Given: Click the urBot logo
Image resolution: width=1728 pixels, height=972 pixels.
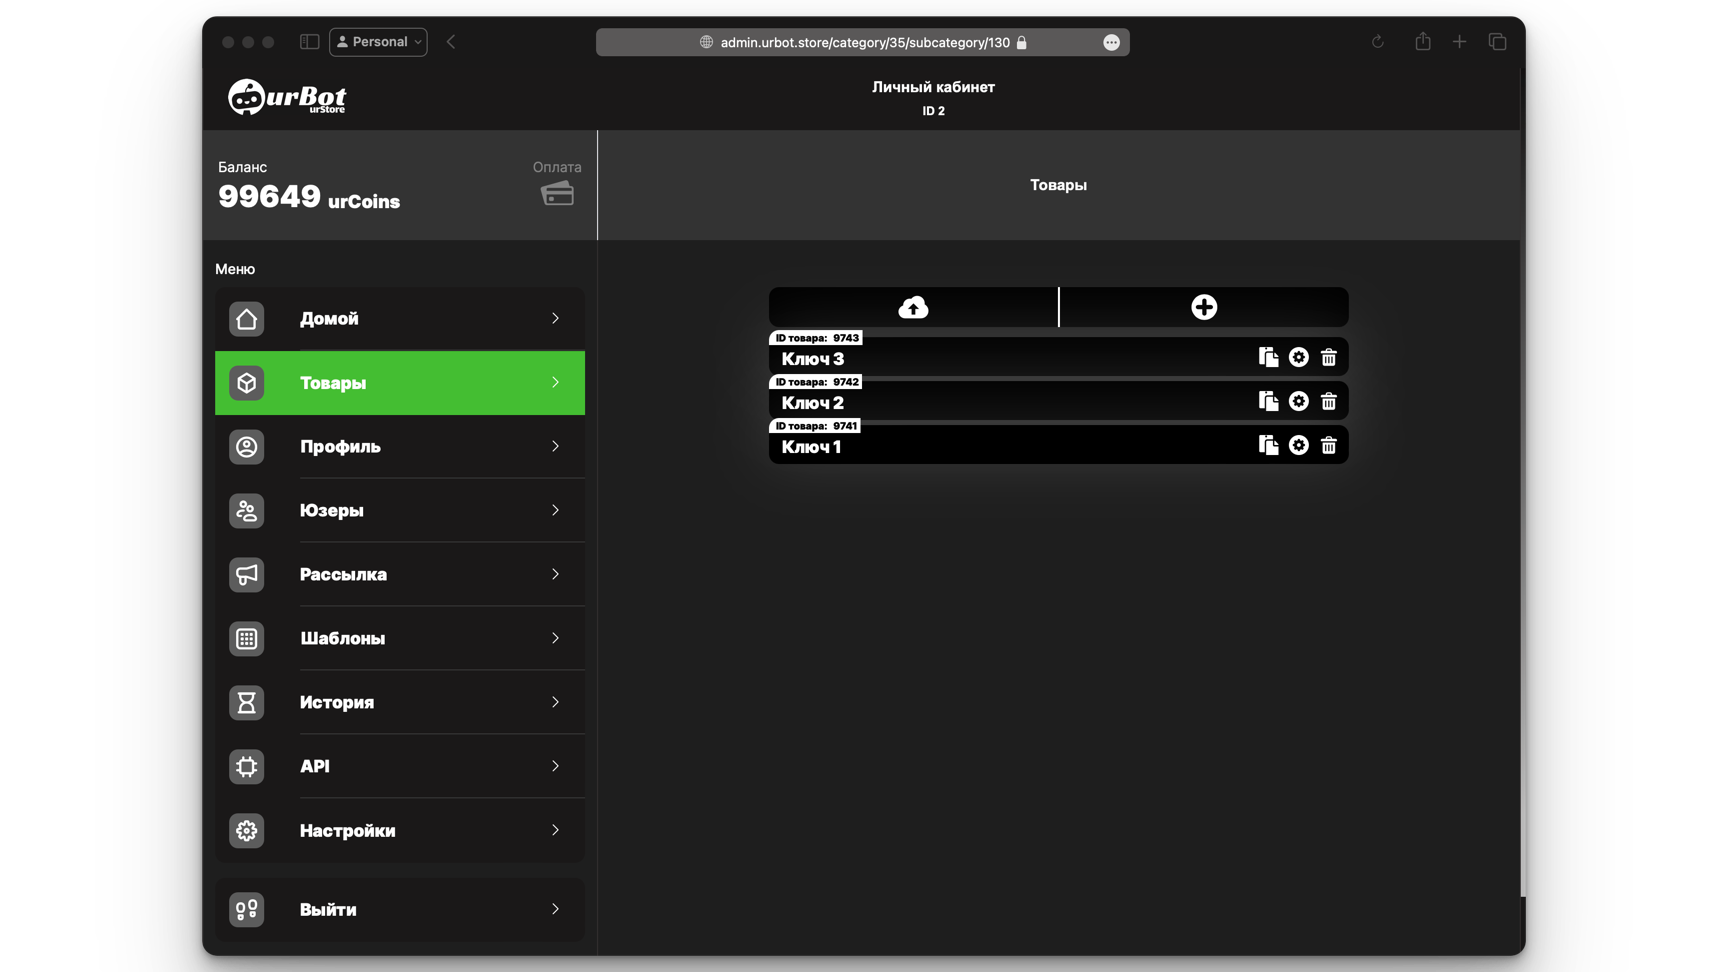Looking at the screenshot, I should (x=287, y=97).
